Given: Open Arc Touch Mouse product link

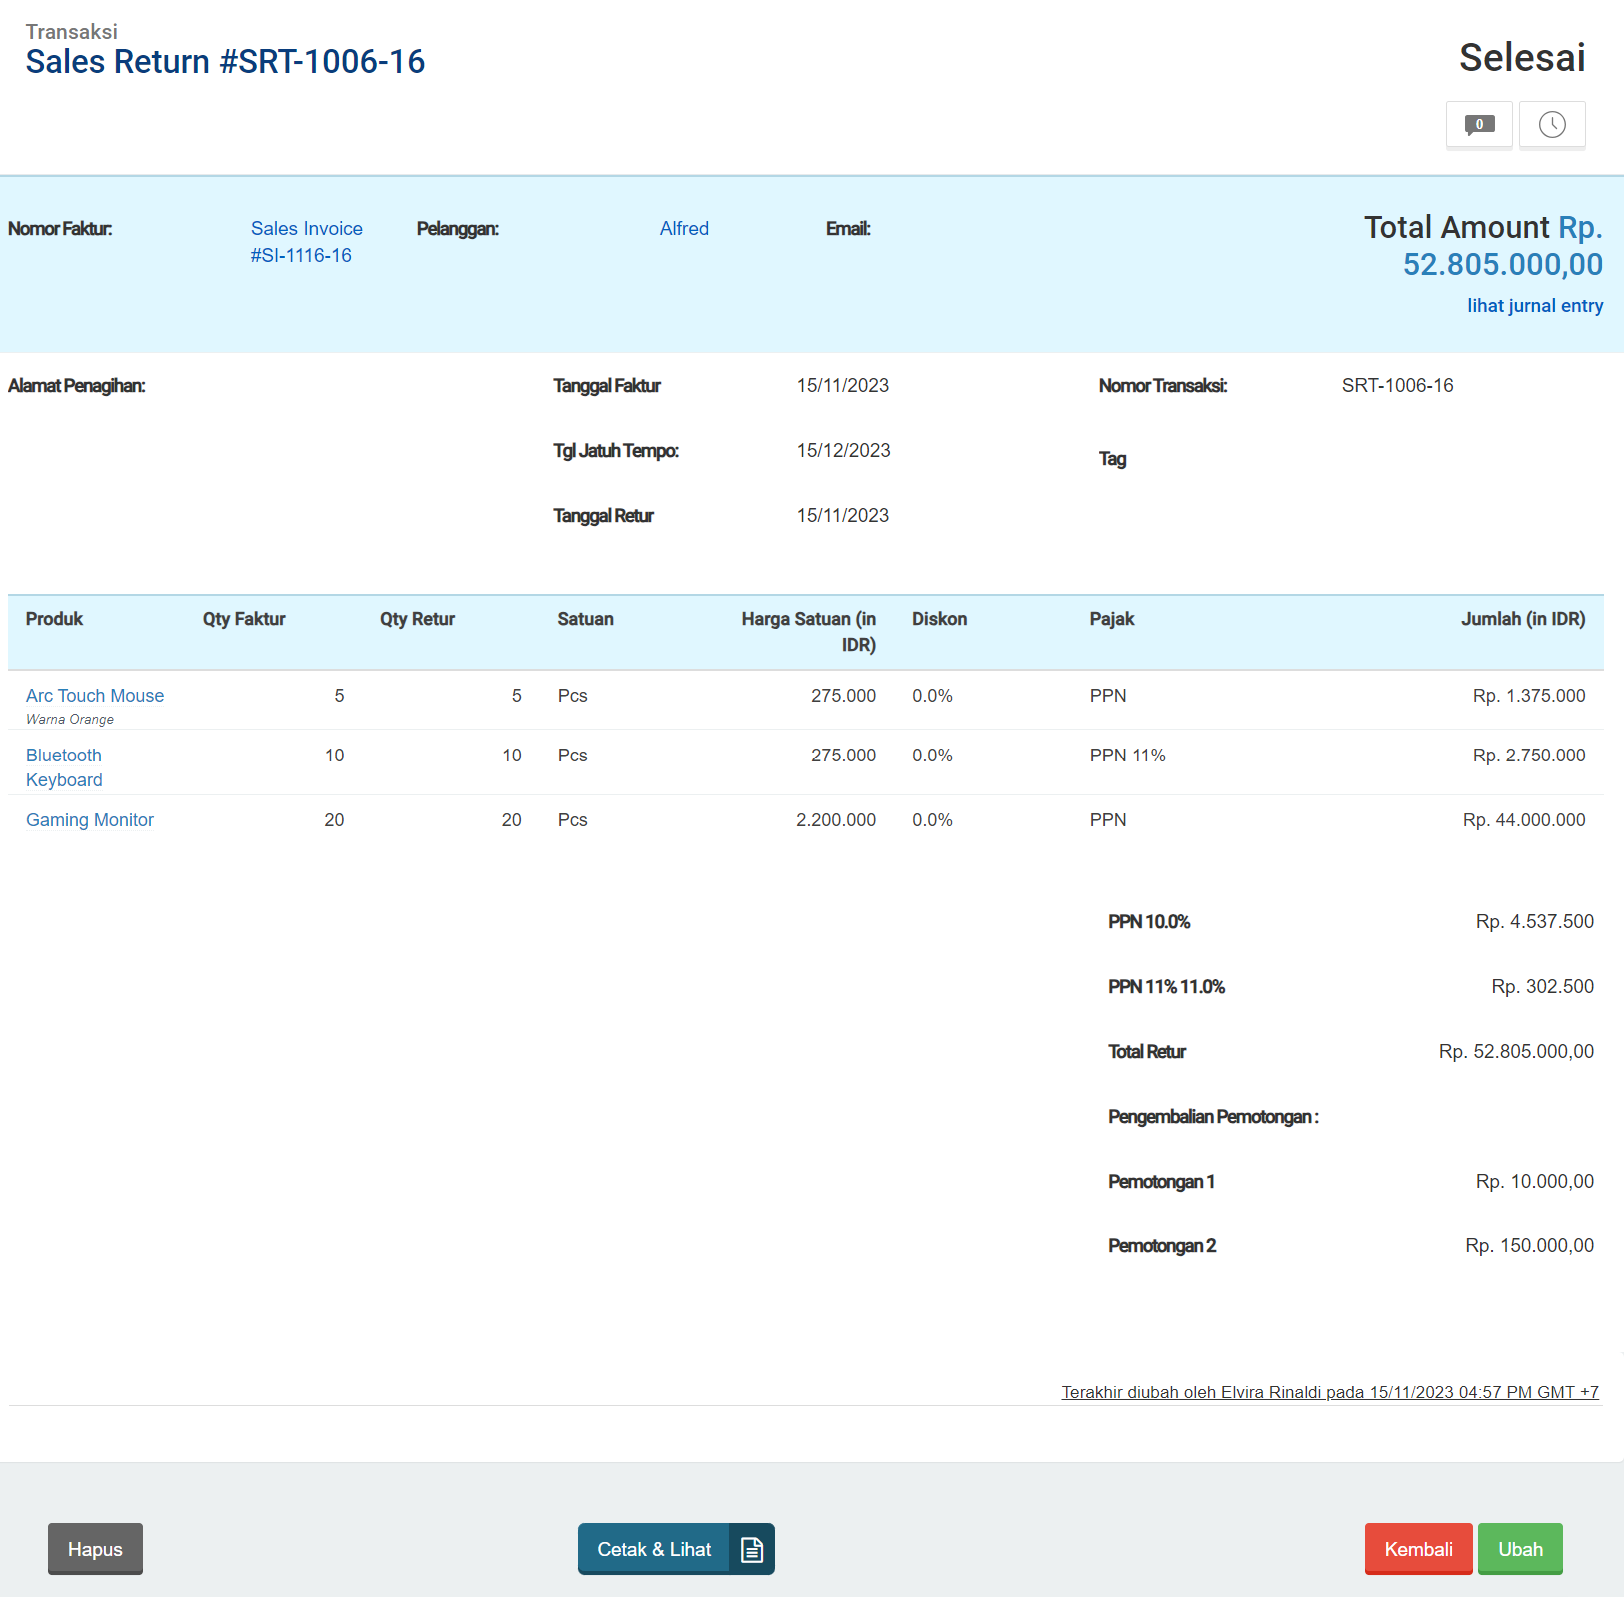Looking at the screenshot, I should click(x=95, y=696).
